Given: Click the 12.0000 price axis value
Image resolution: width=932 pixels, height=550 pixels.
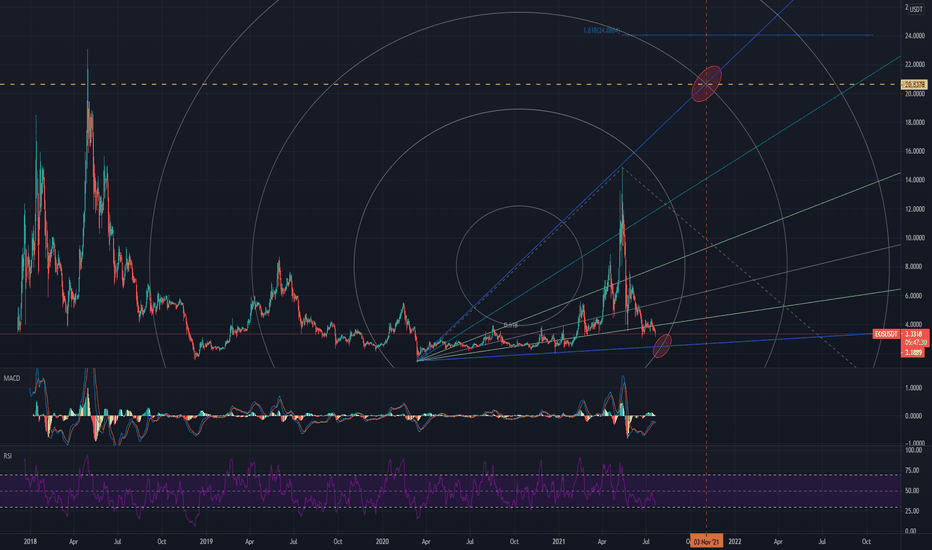Looking at the screenshot, I should coord(914,209).
